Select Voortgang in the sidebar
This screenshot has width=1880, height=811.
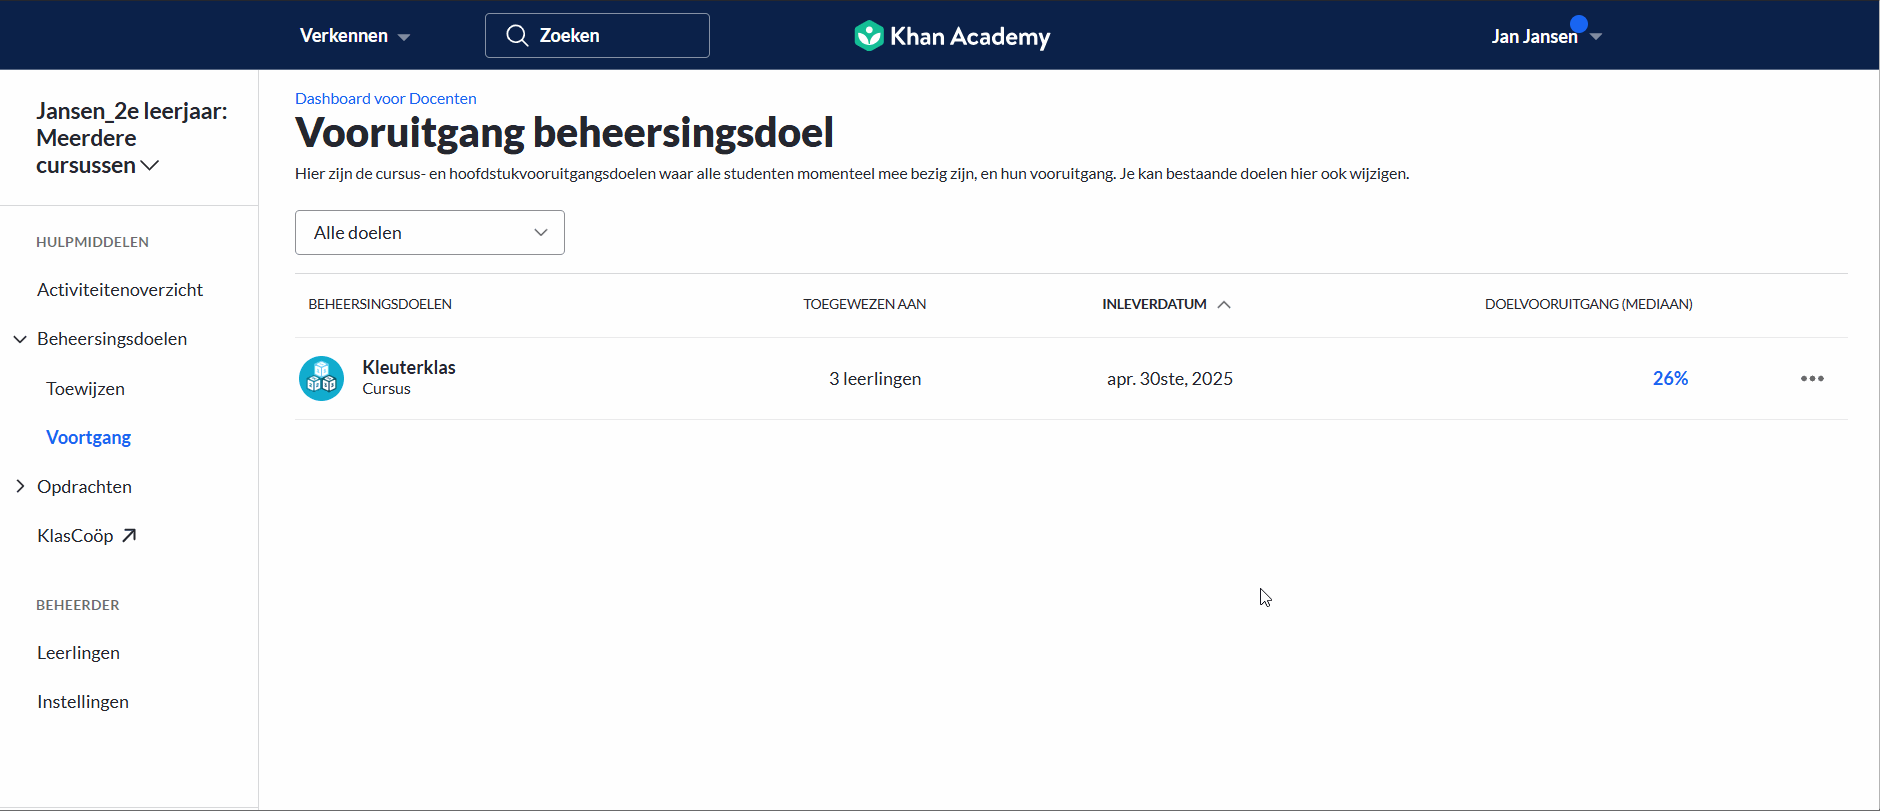(88, 438)
